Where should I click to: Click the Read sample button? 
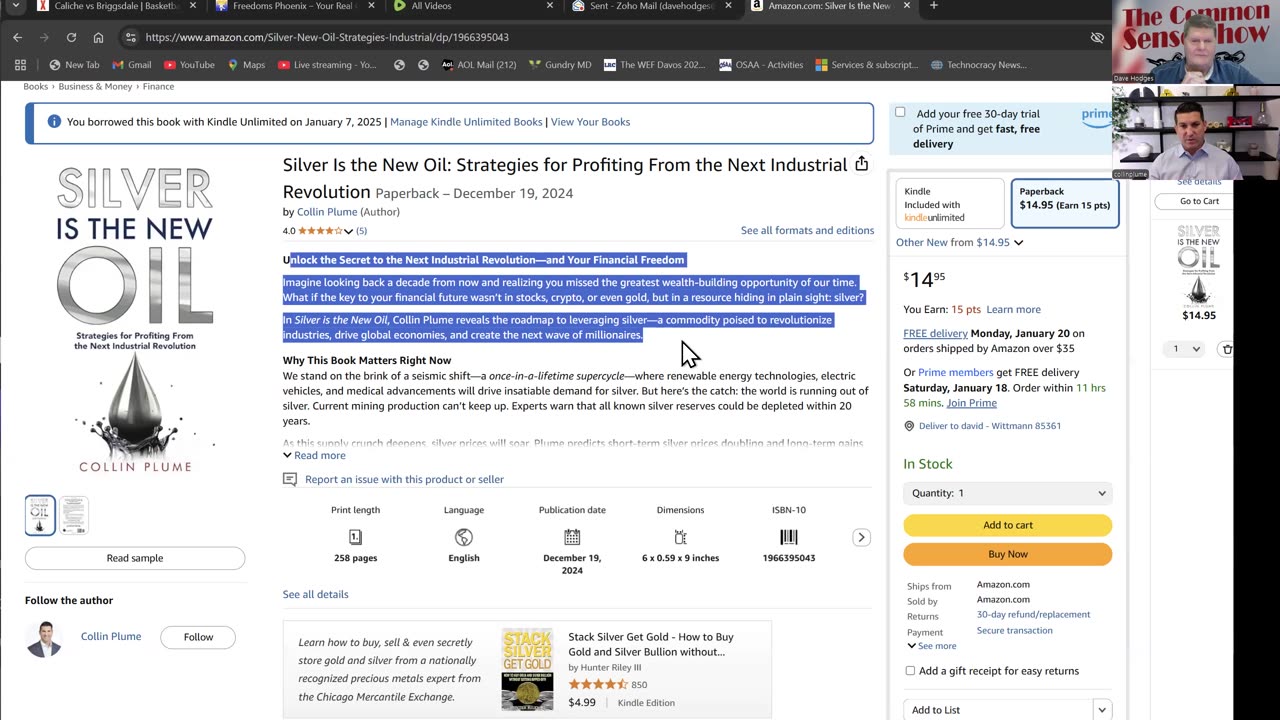(x=135, y=558)
